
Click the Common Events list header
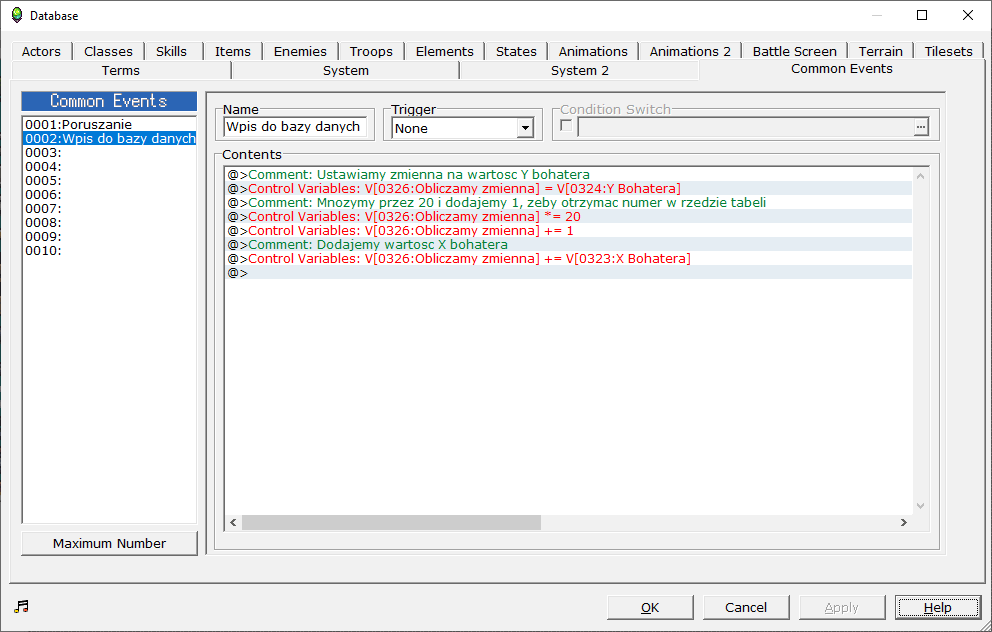point(109,101)
